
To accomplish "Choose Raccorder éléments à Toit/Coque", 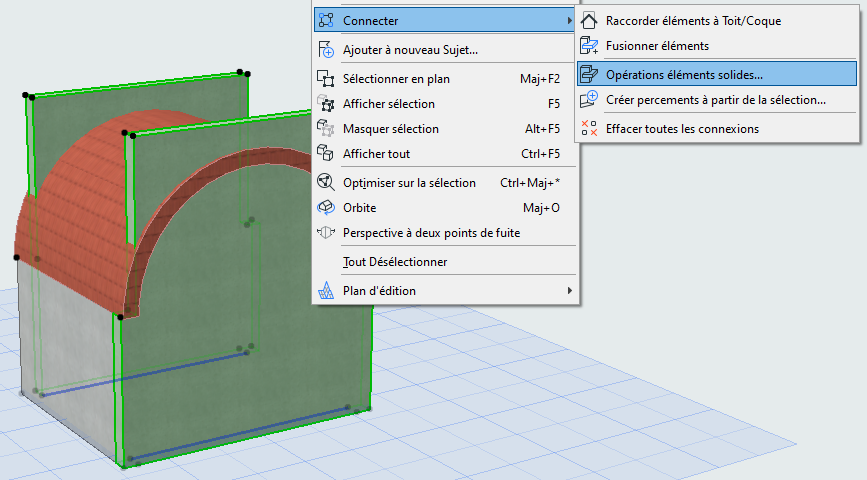I will pyautogui.click(x=693, y=20).
